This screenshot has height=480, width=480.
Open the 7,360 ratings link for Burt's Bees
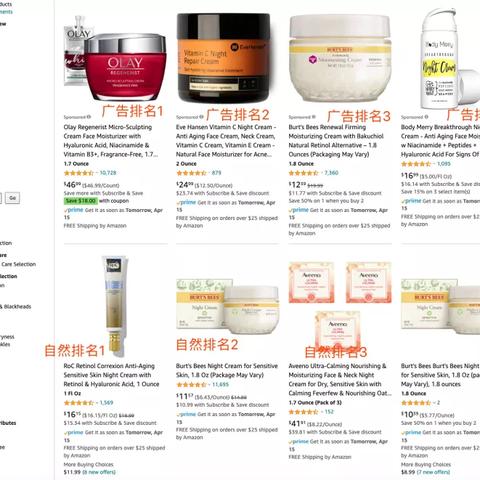[331, 173]
